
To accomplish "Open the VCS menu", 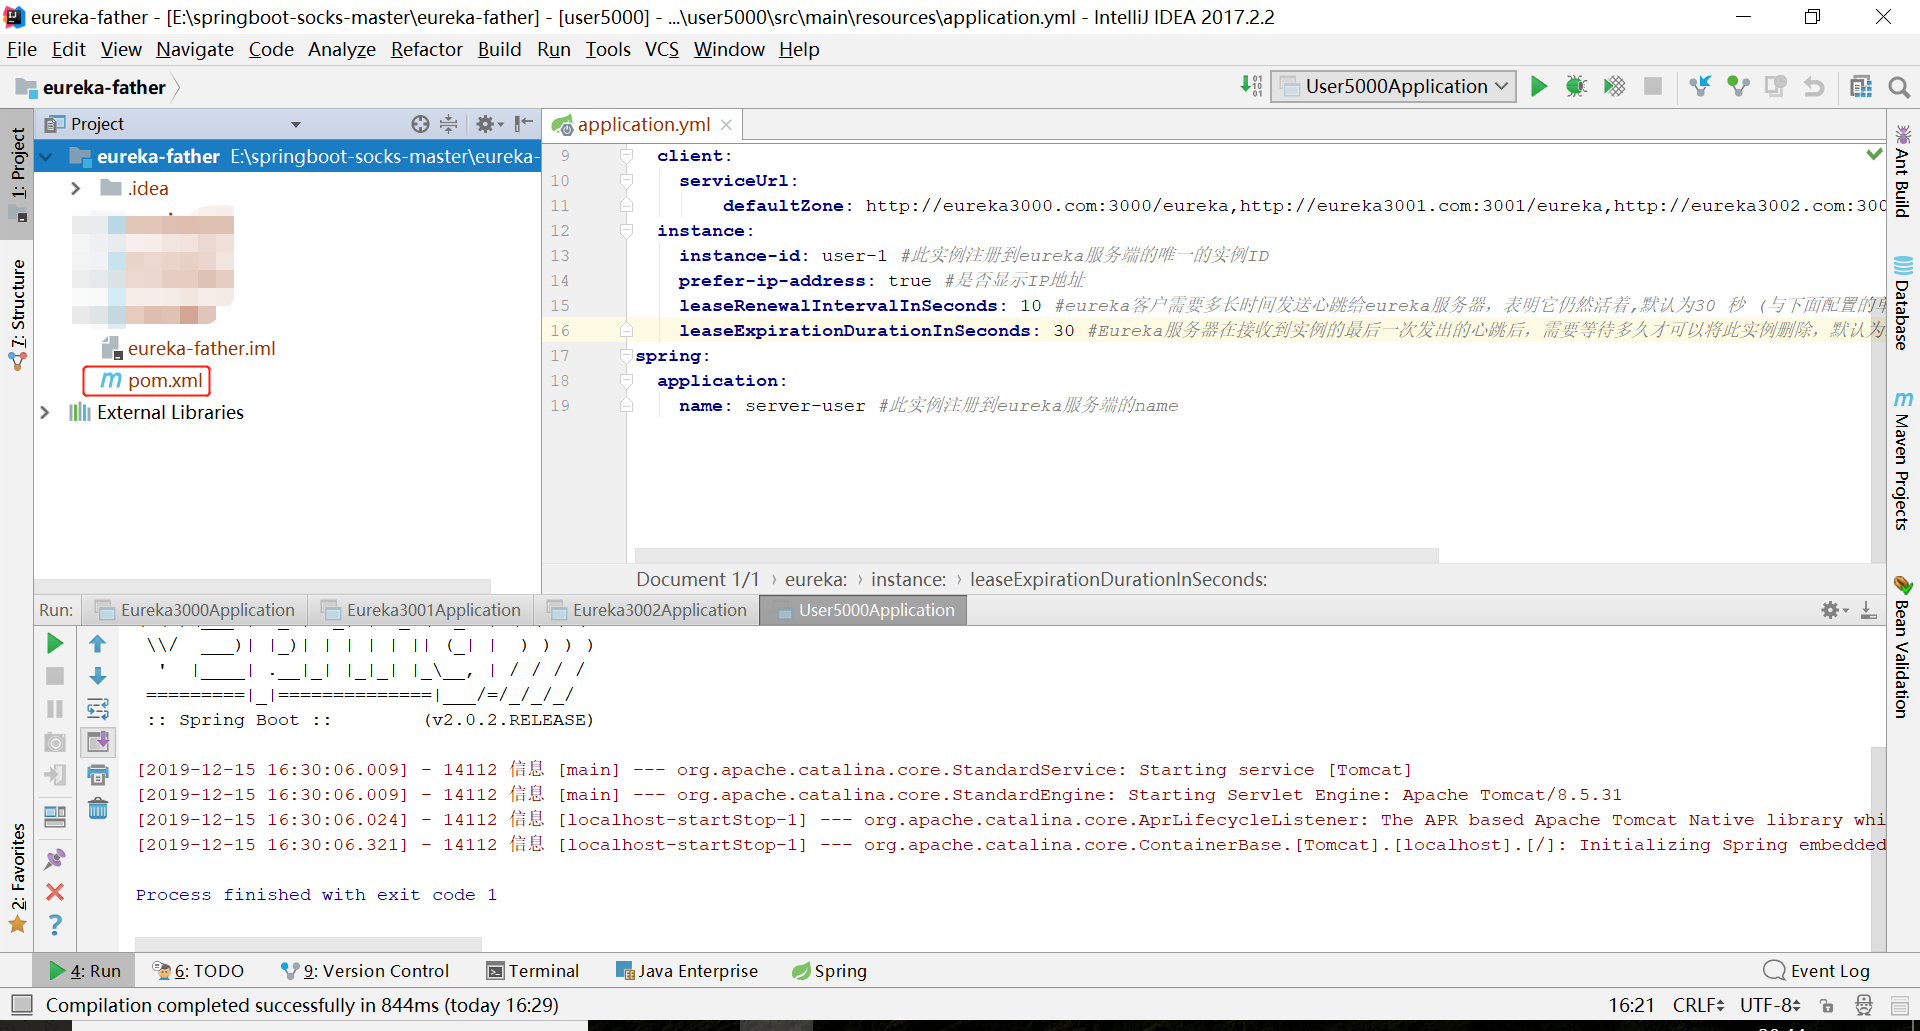I will (x=662, y=49).
